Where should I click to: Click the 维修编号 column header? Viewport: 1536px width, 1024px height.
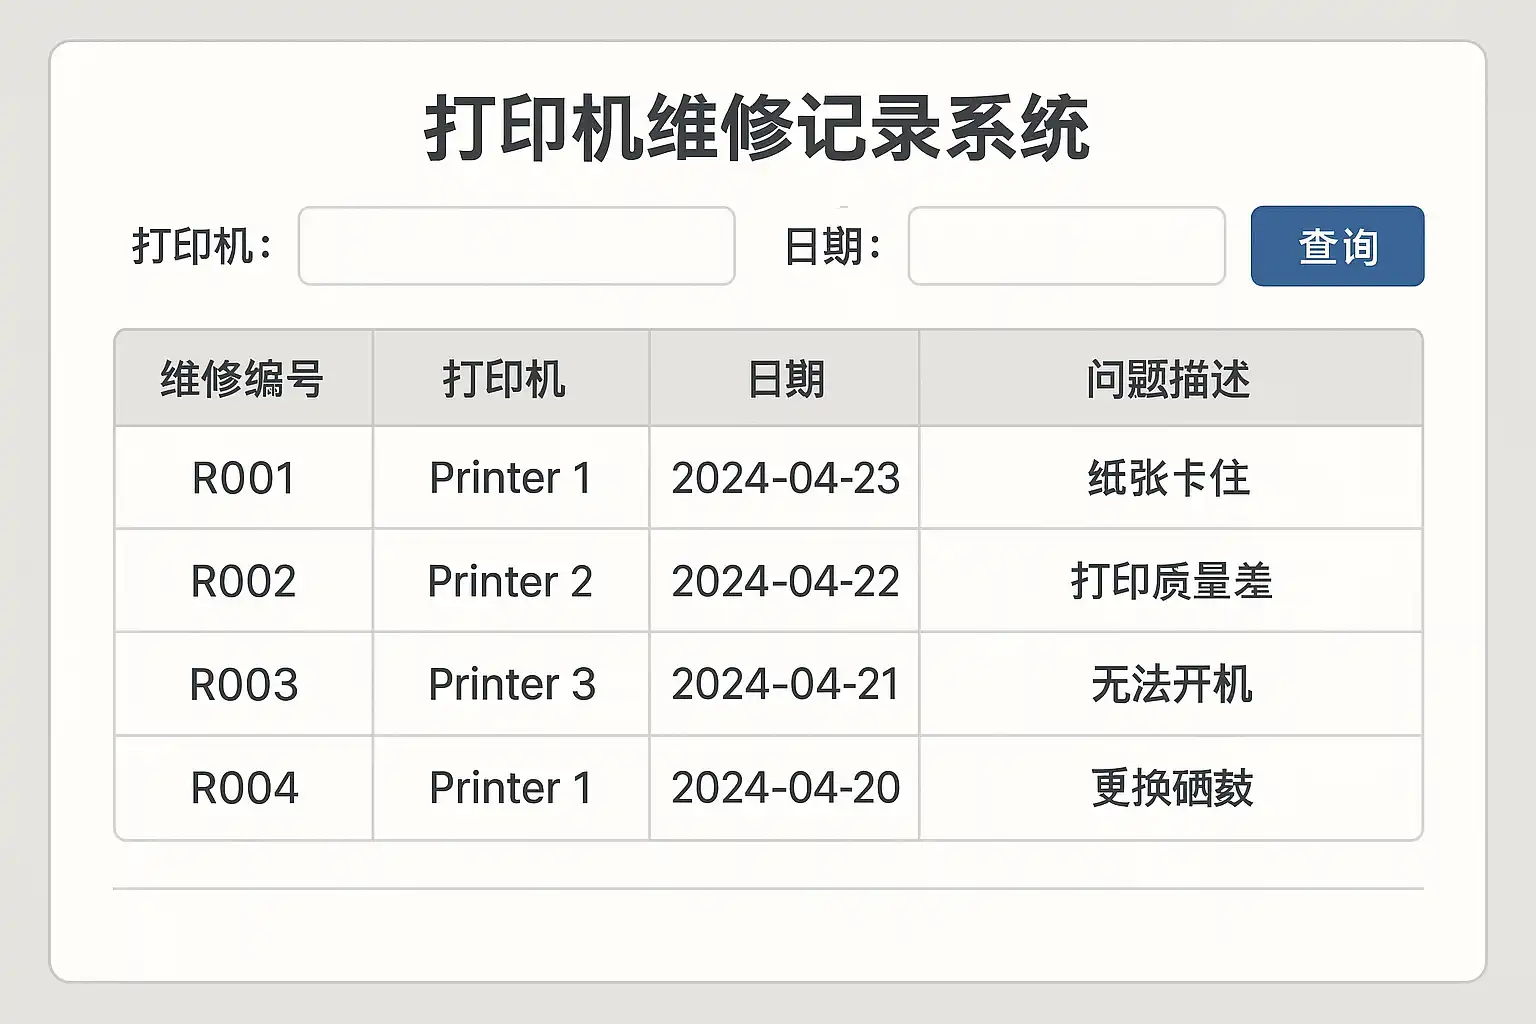(243, 379)
